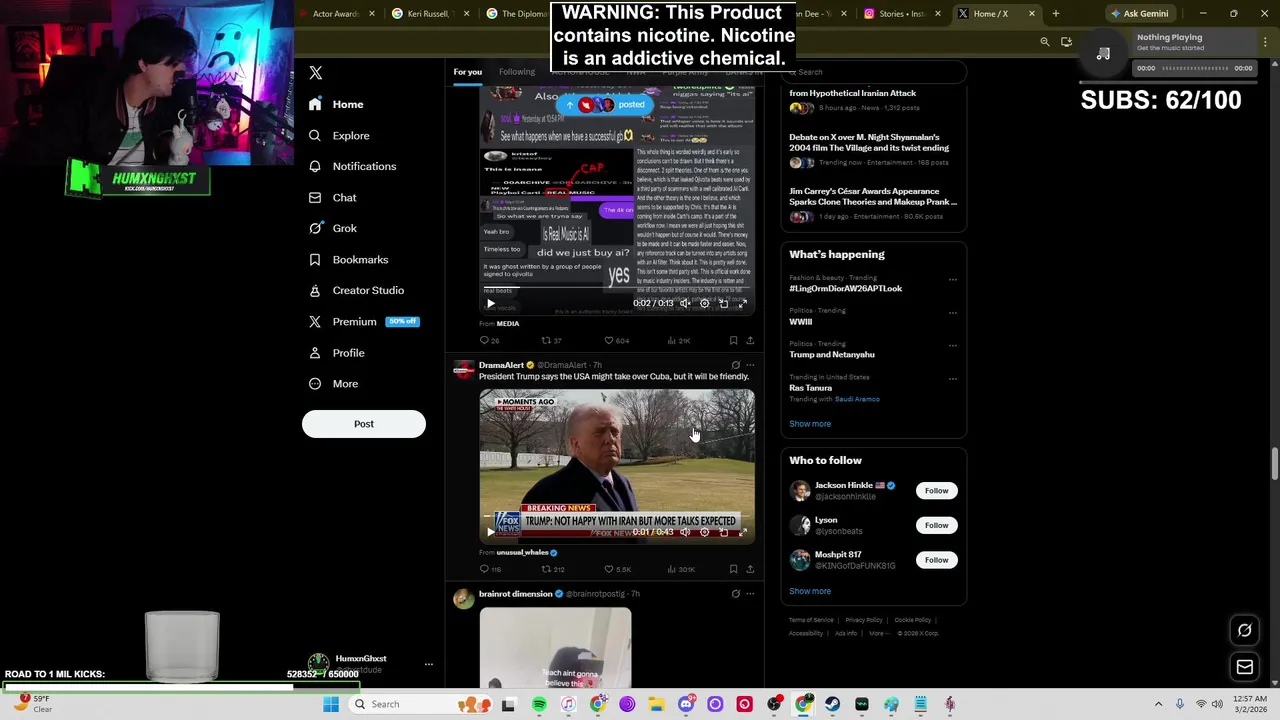Open the Privacy Policy footer link
Image resolution: width=1280 pixels, height=720 pixels.
pyautogui.click(x=864, y=620)
